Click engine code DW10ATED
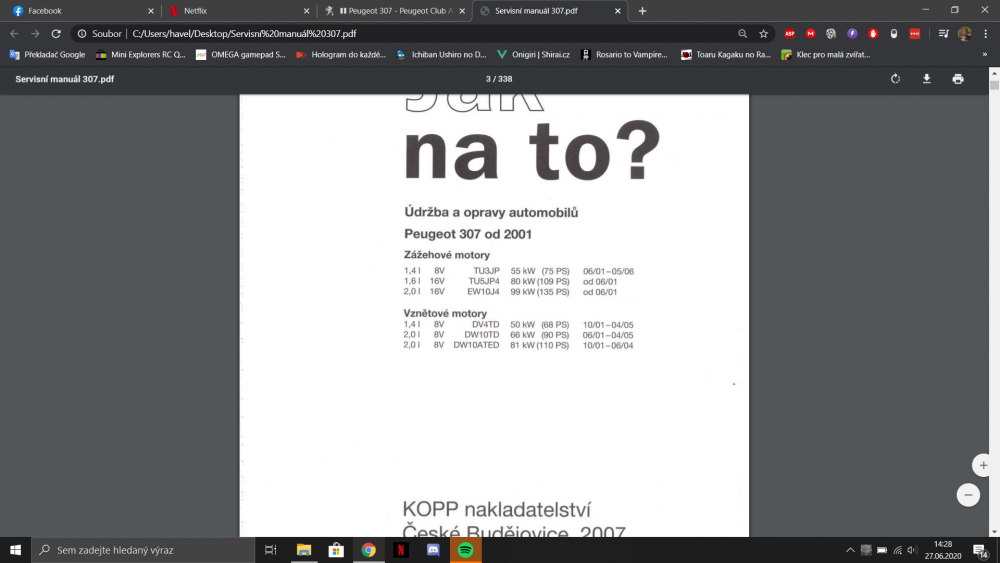This screenshot has width=1000, height=563. pyautogui.click(x=476, y=345)
